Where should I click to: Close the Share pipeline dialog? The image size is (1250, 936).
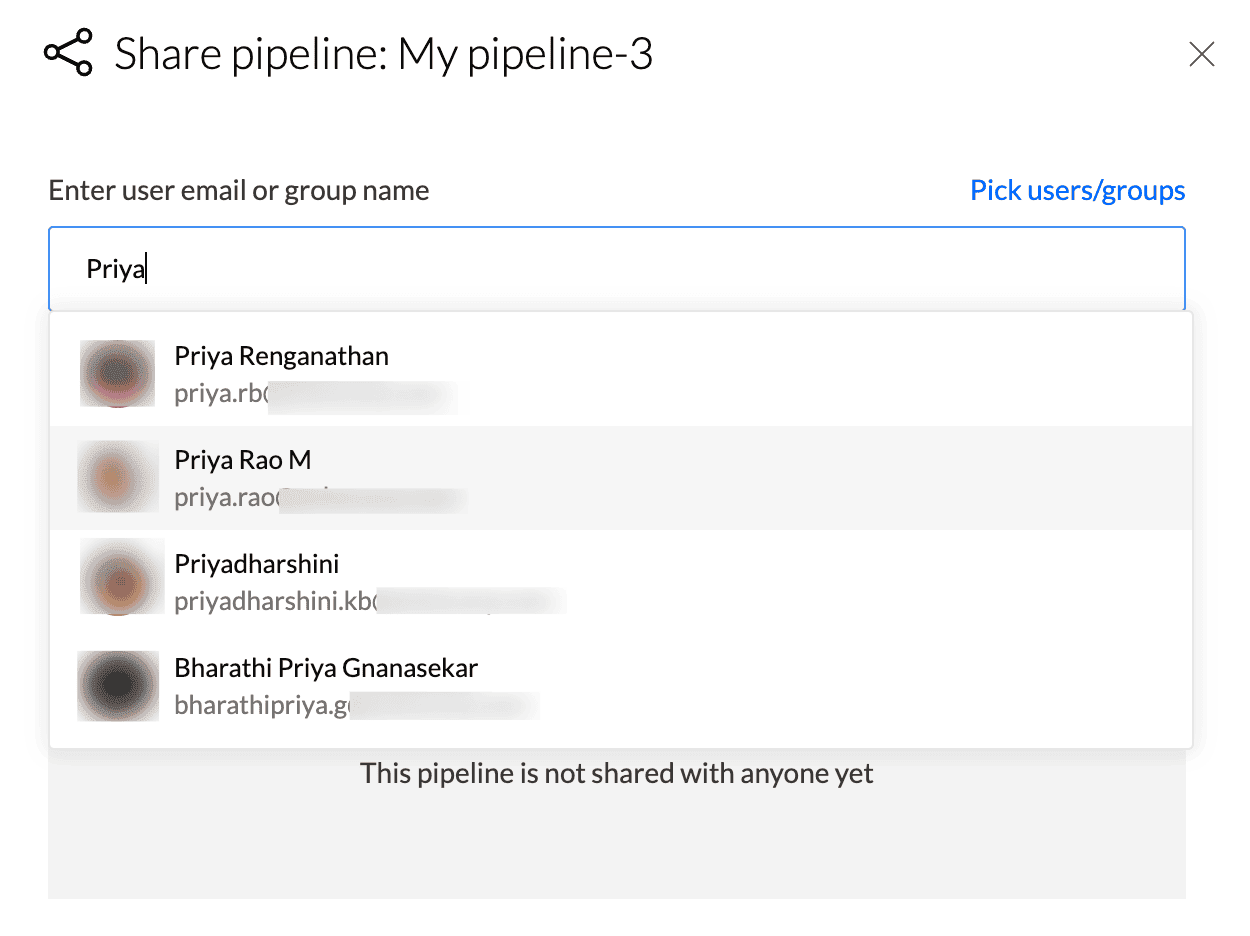click(x=1201, y=54)
